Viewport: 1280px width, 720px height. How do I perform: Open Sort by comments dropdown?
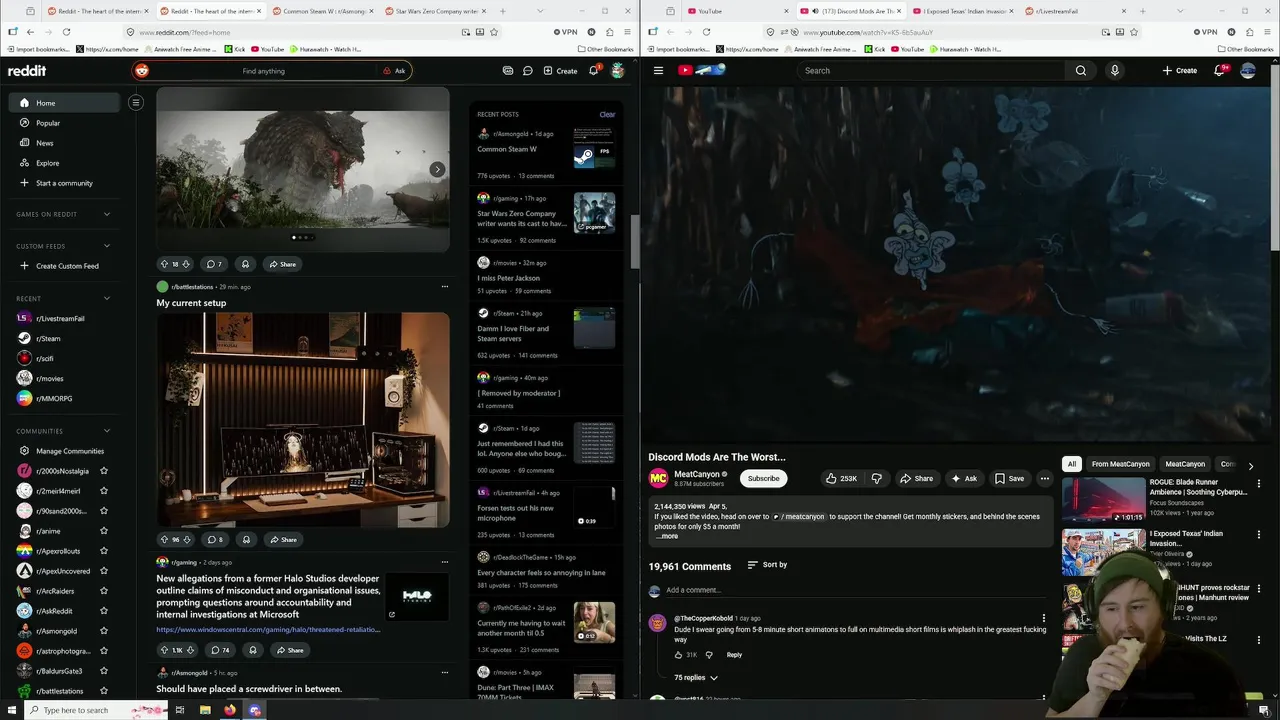point(767,565)
